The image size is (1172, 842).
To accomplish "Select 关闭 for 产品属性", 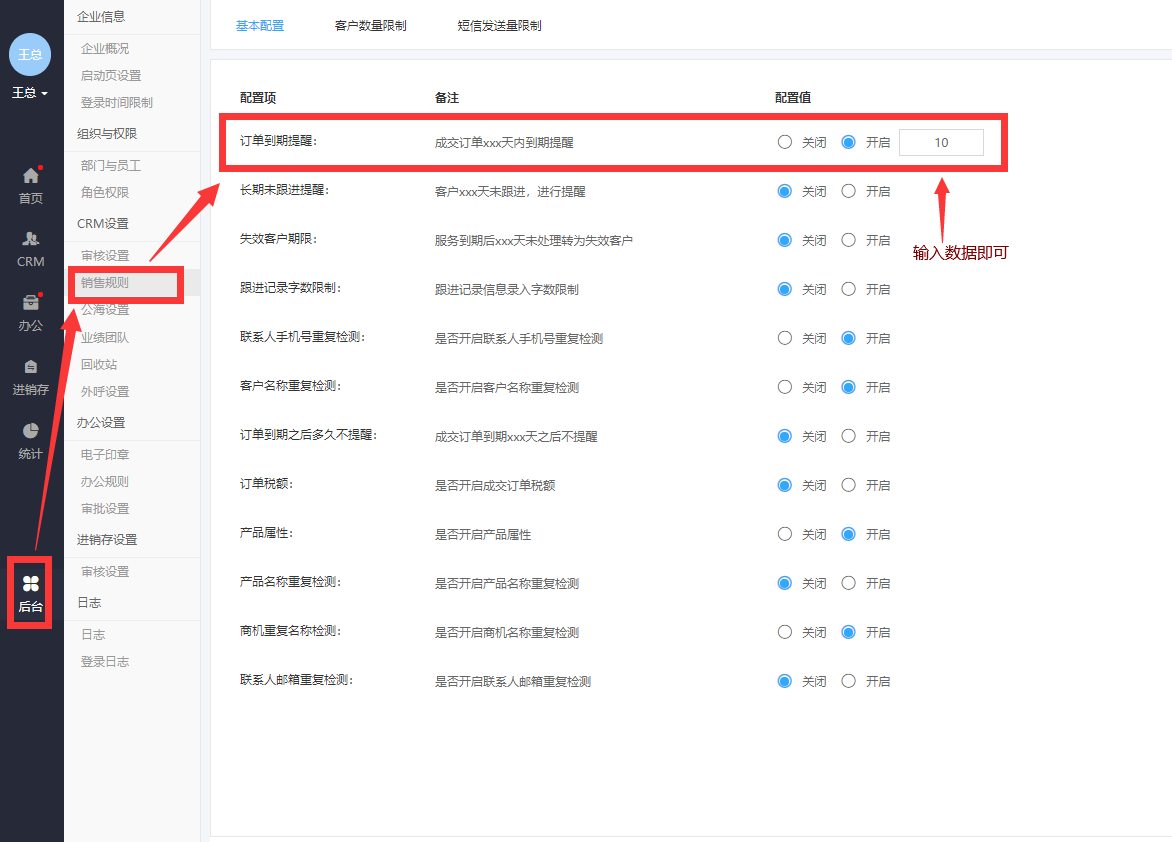I will [x=785, y=534].
